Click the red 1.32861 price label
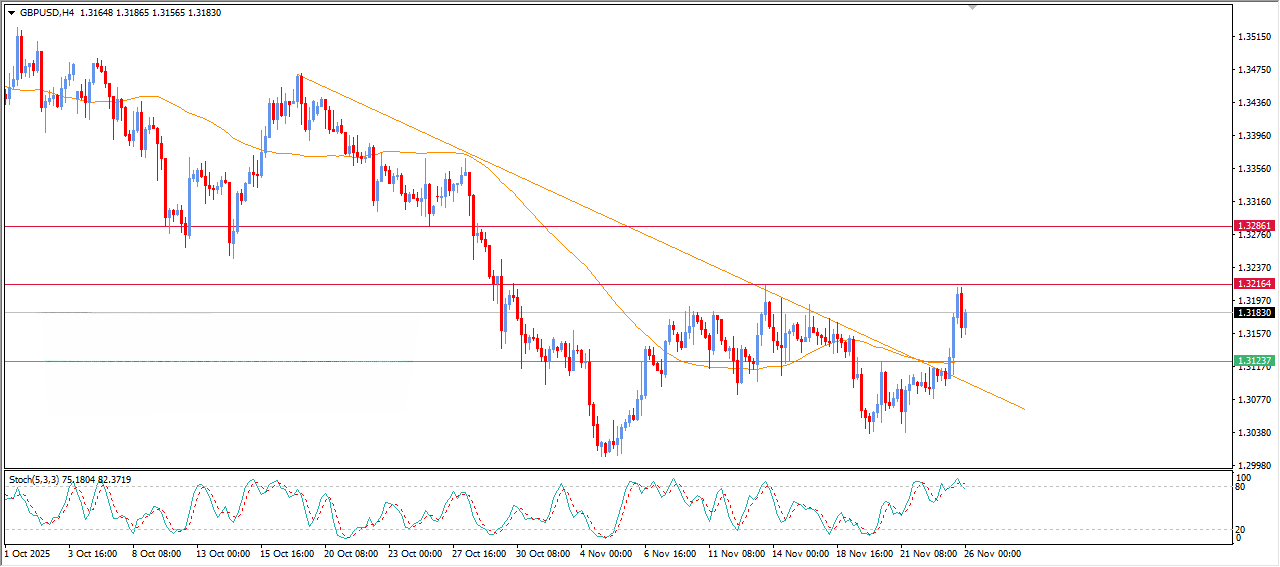This screenshot has width=1280, height=567. (x=1254, y=227)
